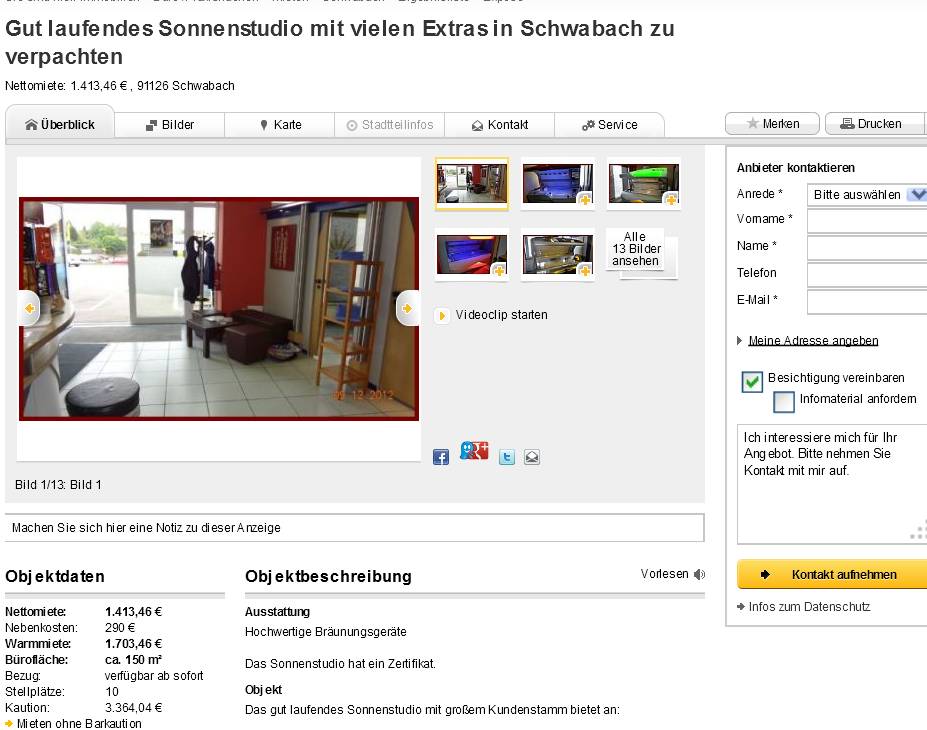Play the Videoclip starten icon
The width and height of the screenshot is (927, 730).
pyautogui.click(x=441, y=316)
